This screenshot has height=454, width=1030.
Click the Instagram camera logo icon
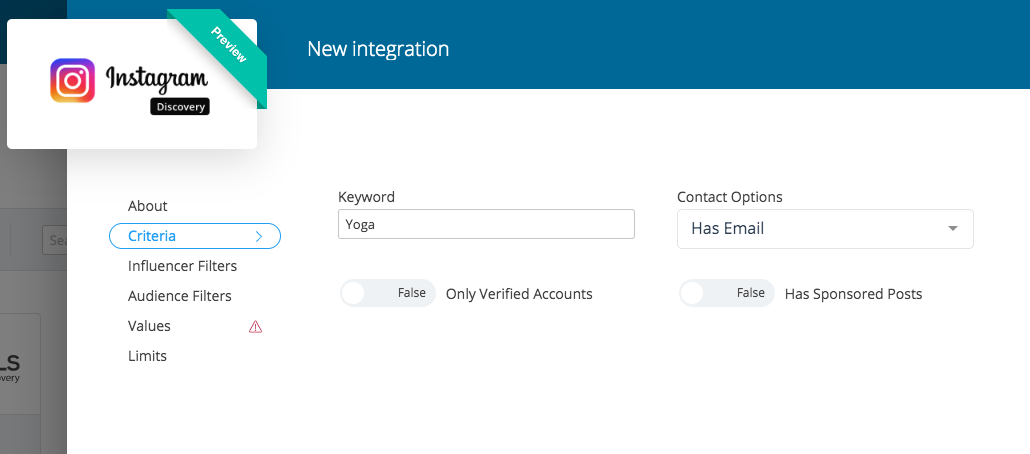click(x=73, y=81)
